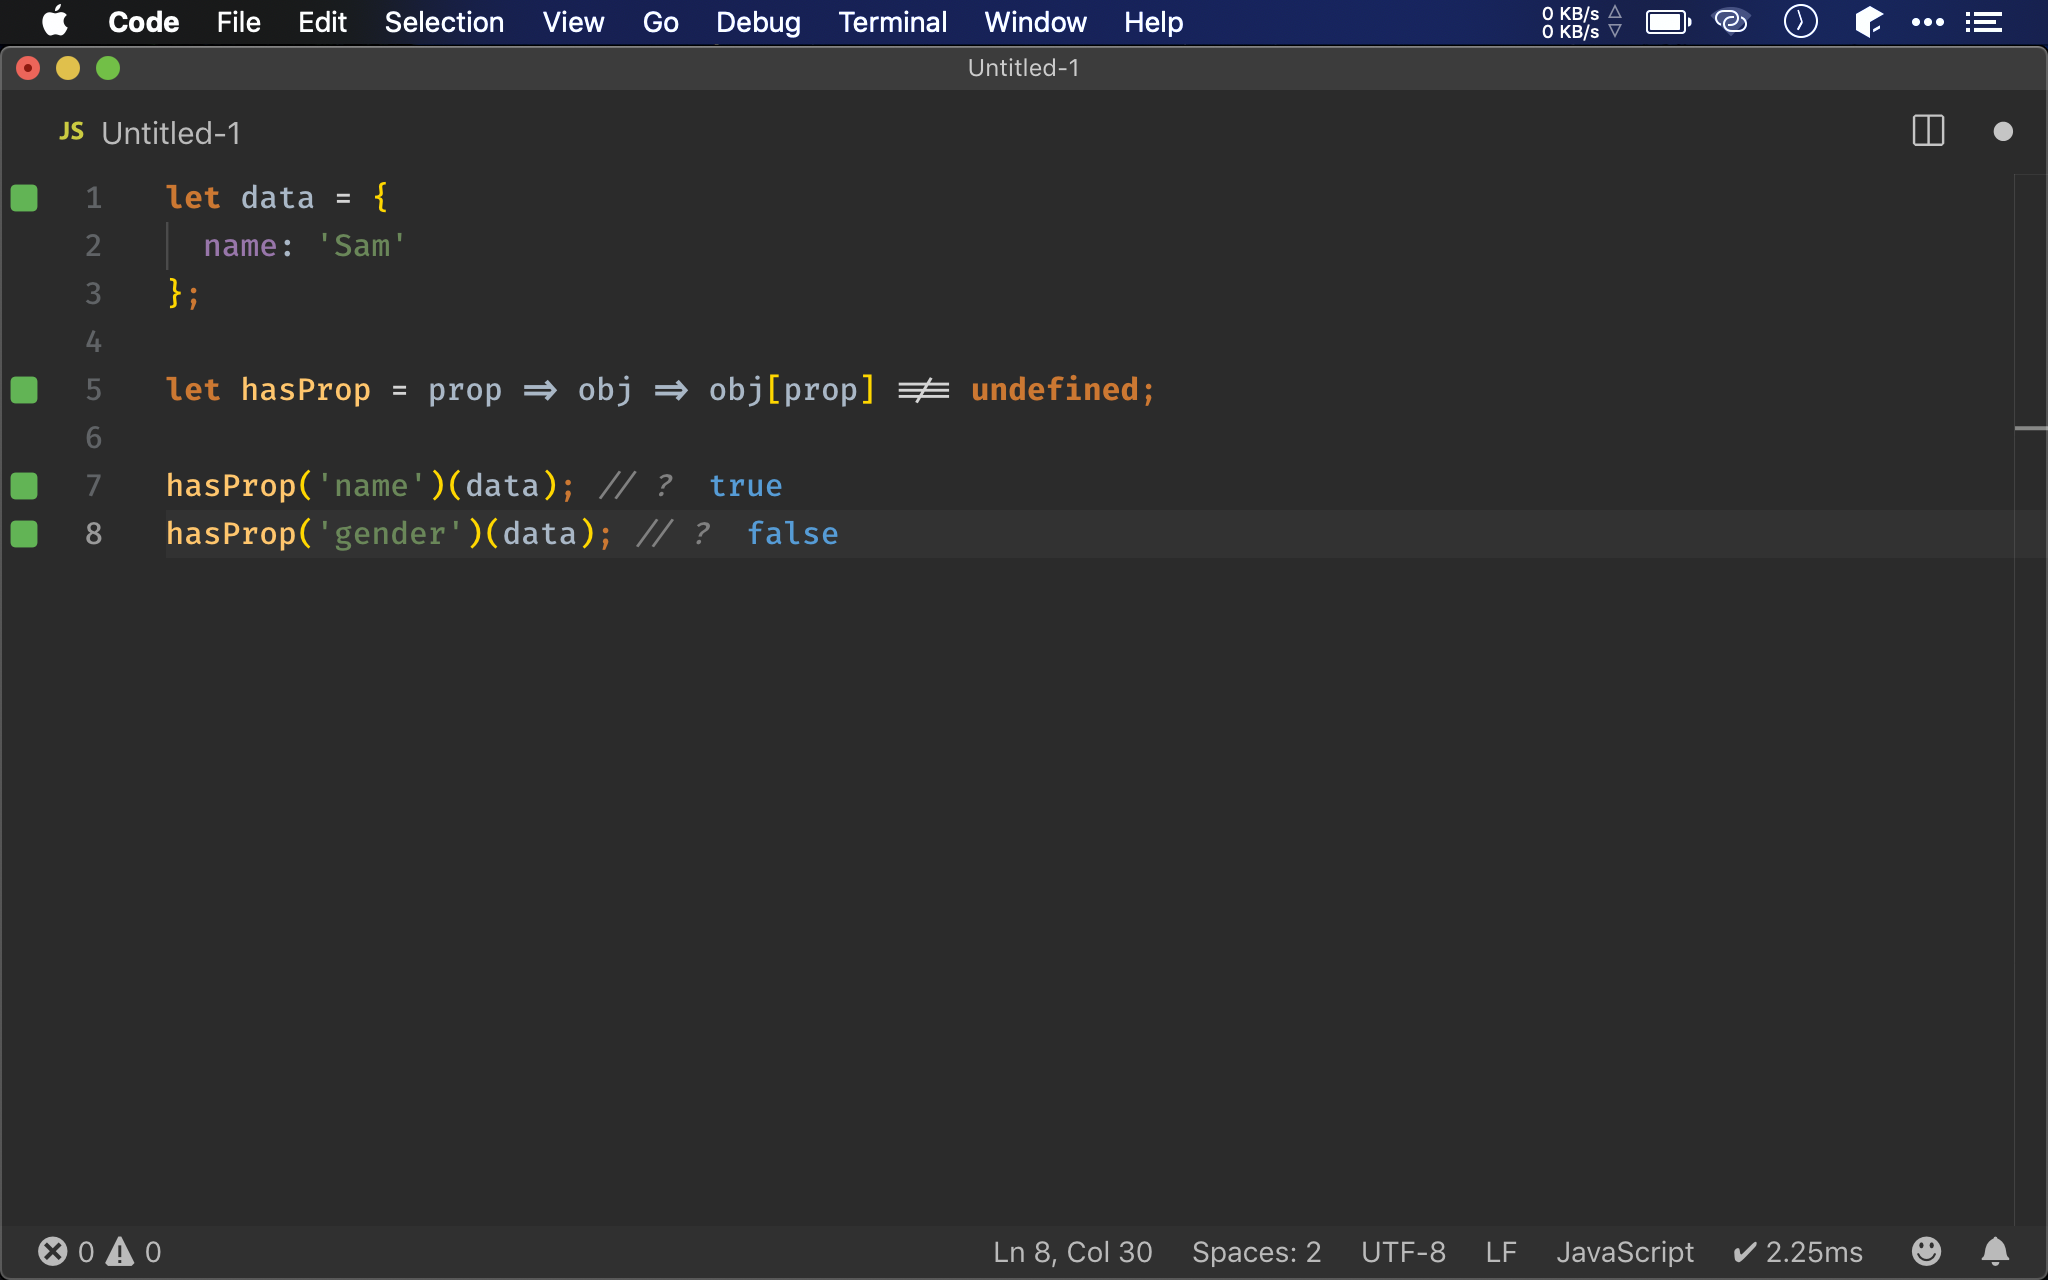
Task: Select the Untitled-1 editor tab
Action: [x=150, y=133]
